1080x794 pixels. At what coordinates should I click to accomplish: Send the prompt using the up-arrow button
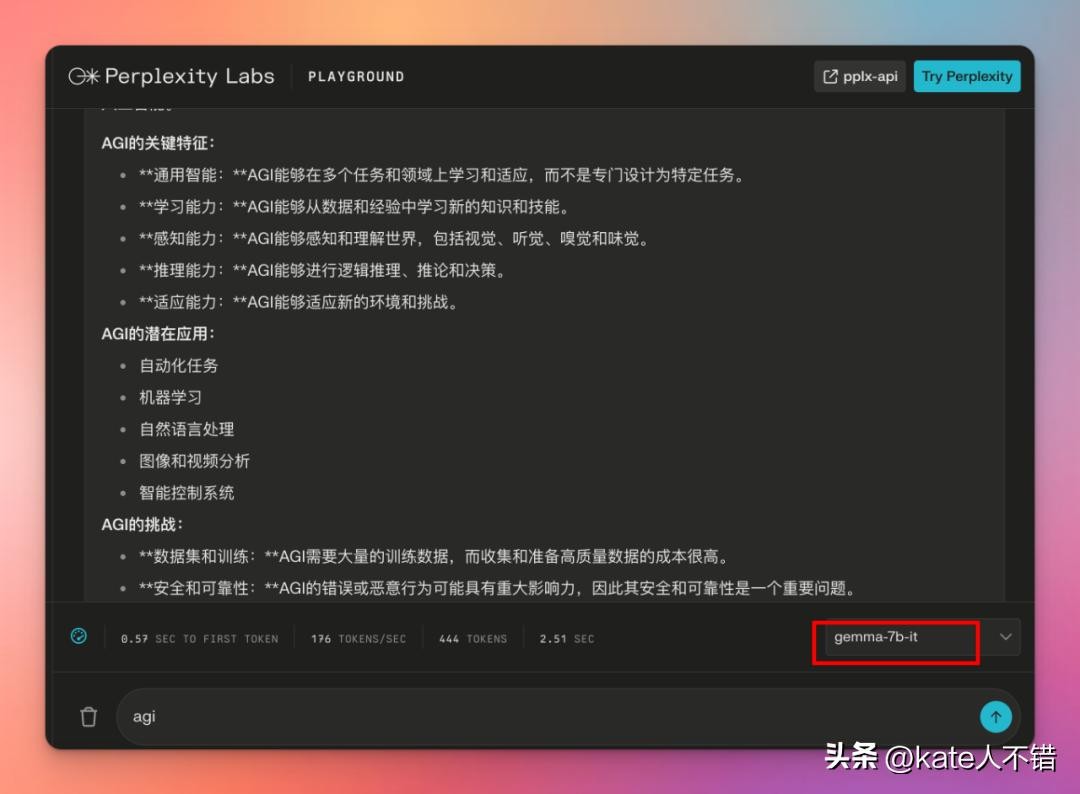tap(995, 716)
